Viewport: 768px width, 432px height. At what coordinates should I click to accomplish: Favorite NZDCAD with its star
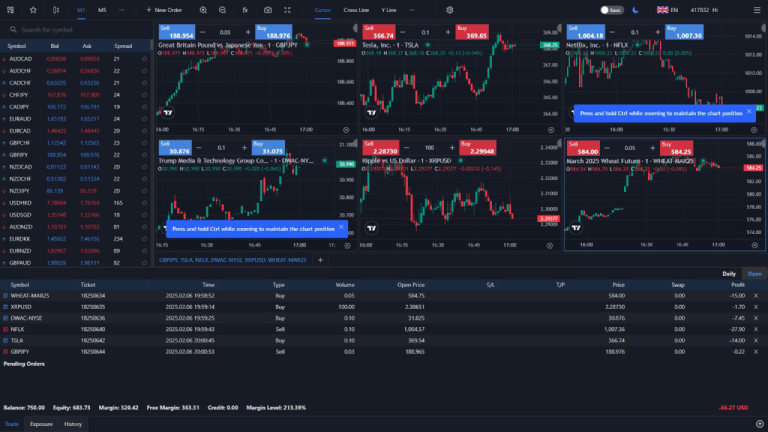pyautogui.click(x=144, y=167)
